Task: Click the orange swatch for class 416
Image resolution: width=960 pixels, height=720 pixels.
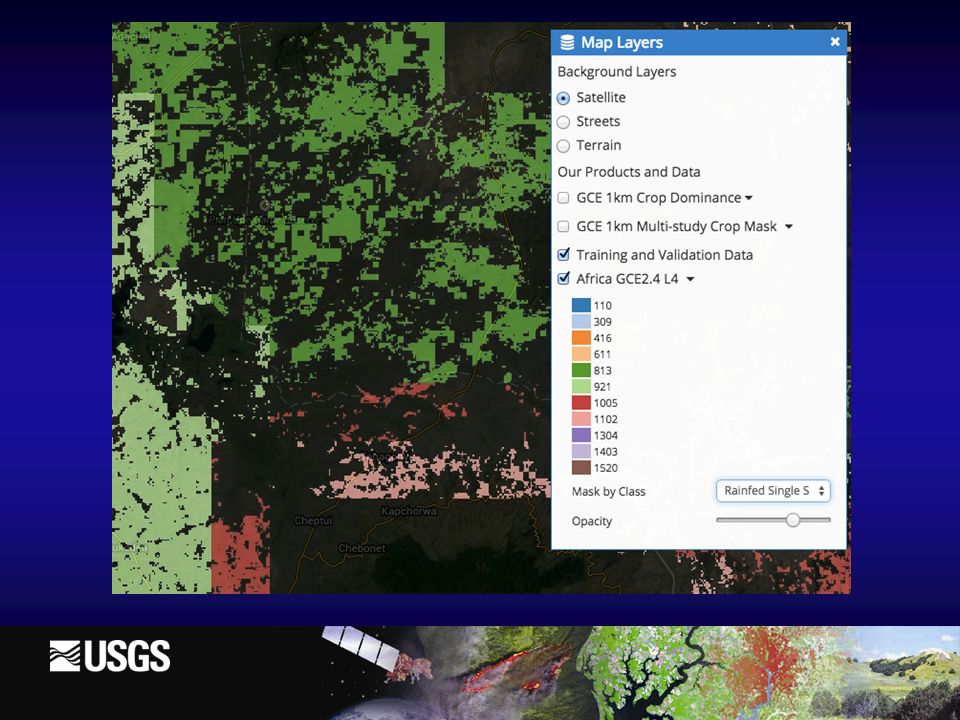Action: pos(581,338)
